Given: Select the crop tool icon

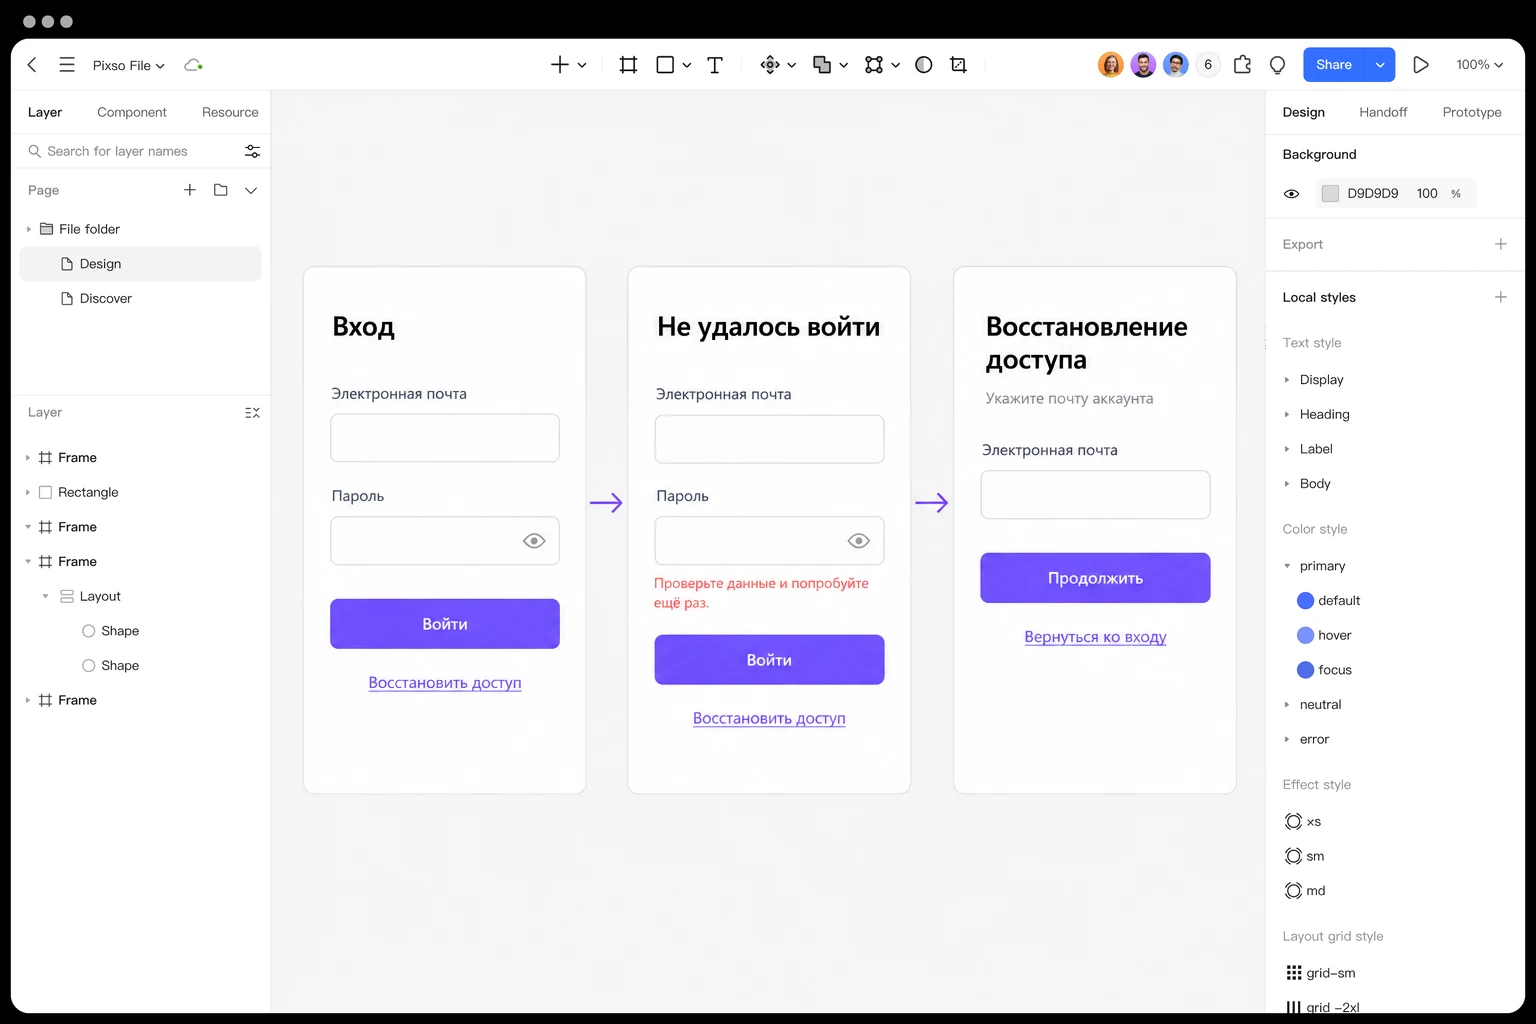Looking at the screenshot, I should 958,65.
